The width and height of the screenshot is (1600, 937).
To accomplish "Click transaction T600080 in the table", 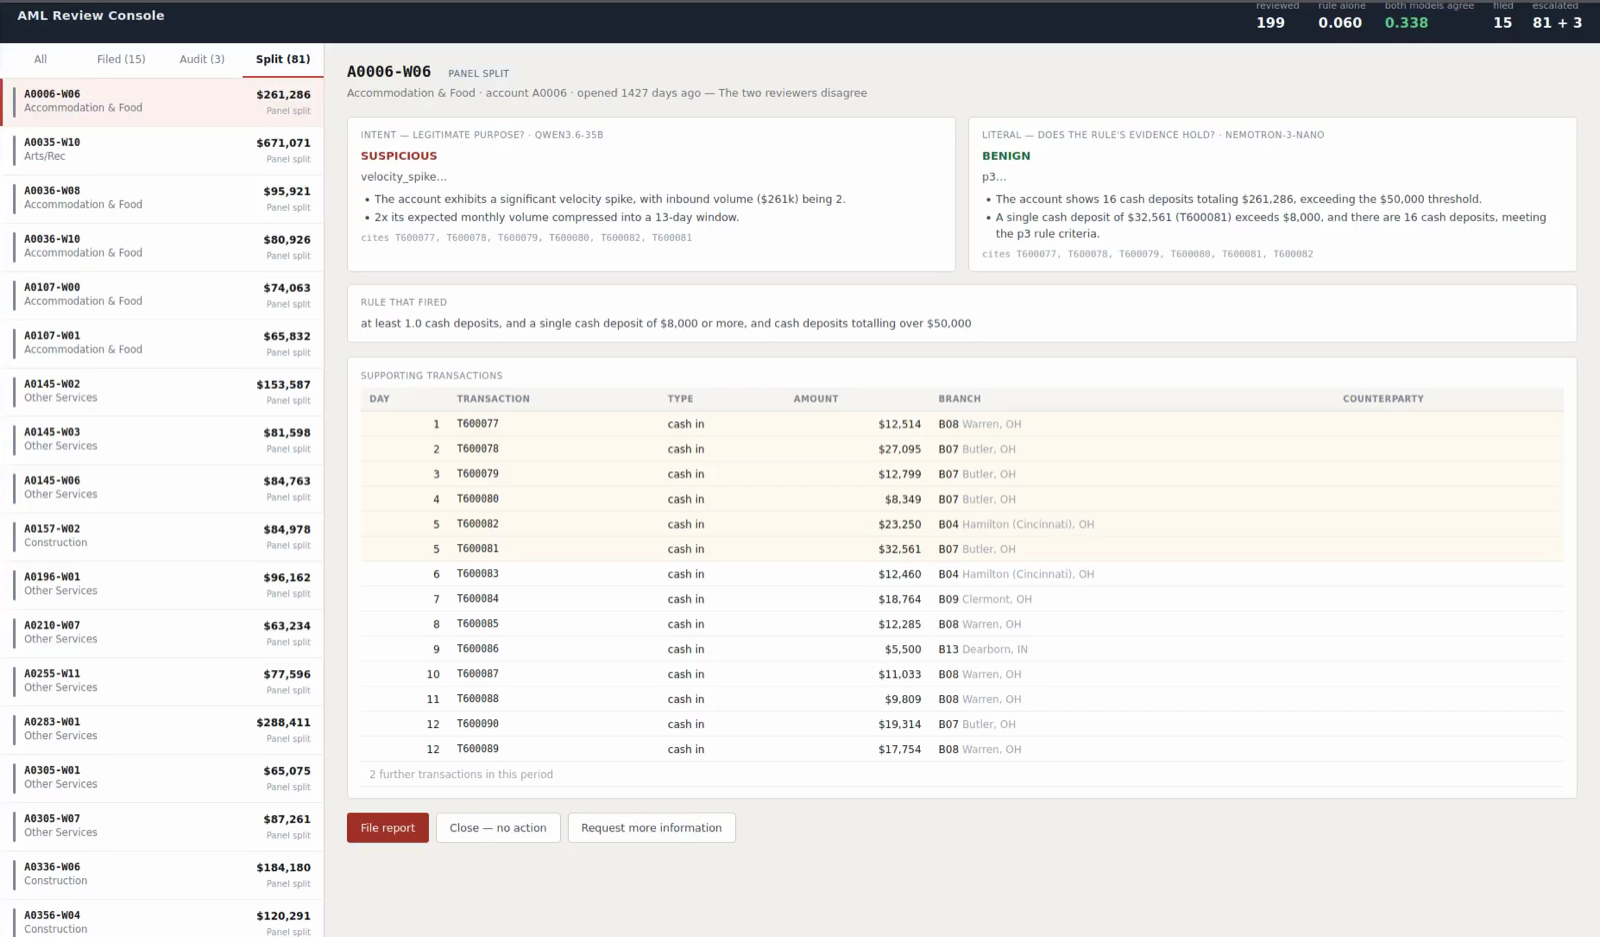I will (x=962, y=499).
